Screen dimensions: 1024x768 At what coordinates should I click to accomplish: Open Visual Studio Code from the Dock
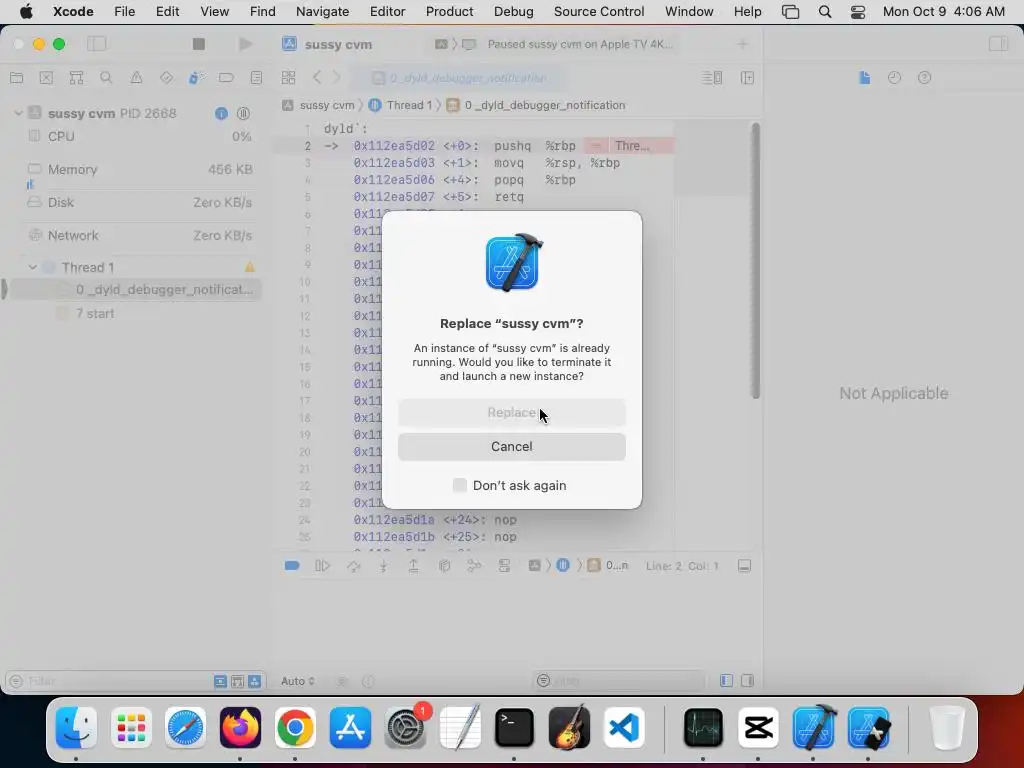(624, 728)
